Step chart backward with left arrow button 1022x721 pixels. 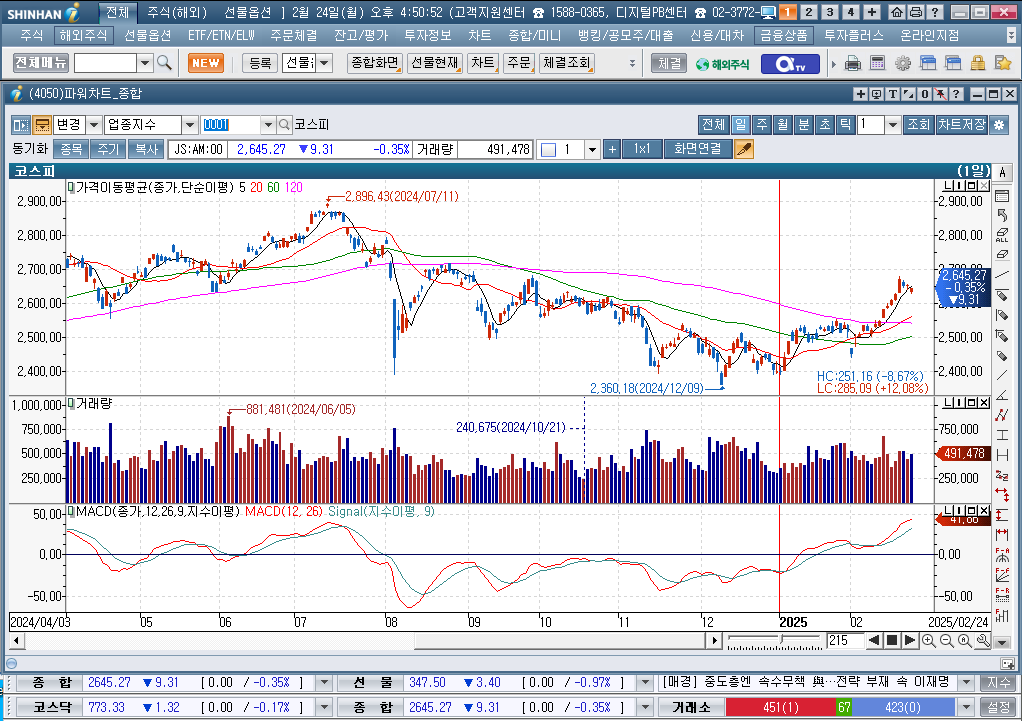(875, 641)
